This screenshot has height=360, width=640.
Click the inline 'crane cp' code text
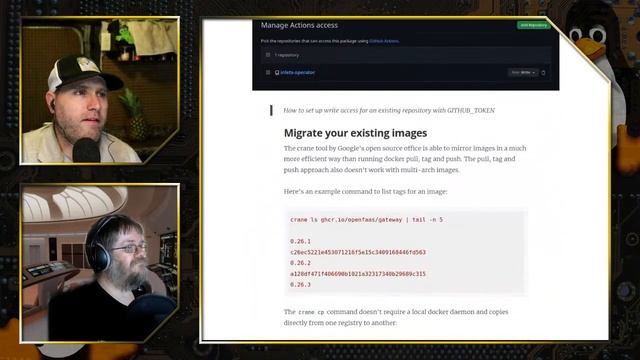[x=311, y=312]
